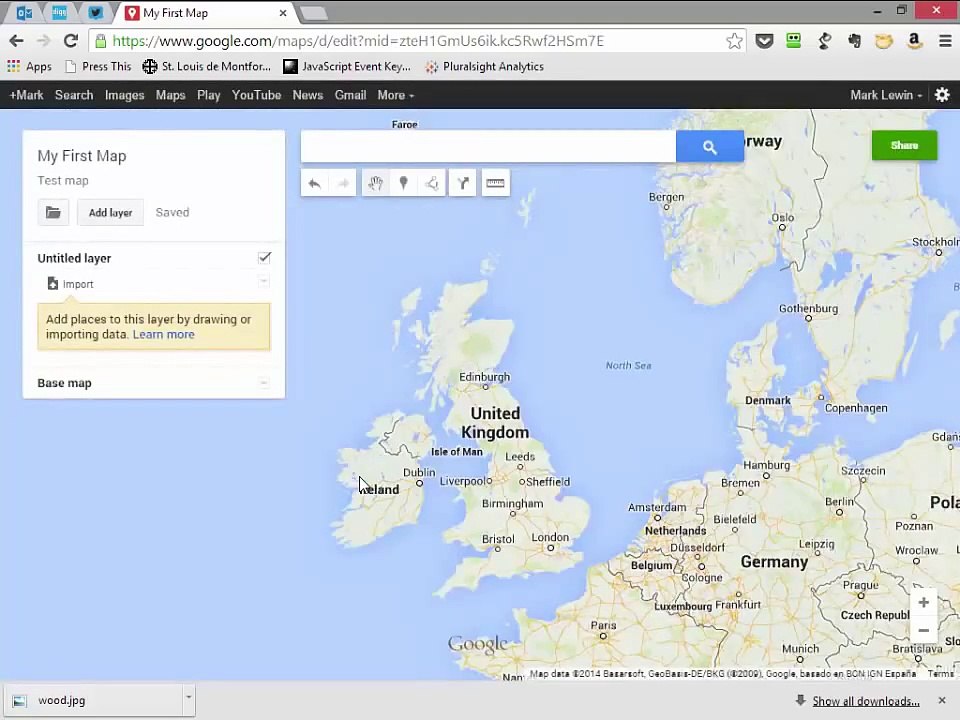Open the folder icon button in map panel
Viewport: 960px width, 720px height.
pyautogui.click(x=53, y=212)
